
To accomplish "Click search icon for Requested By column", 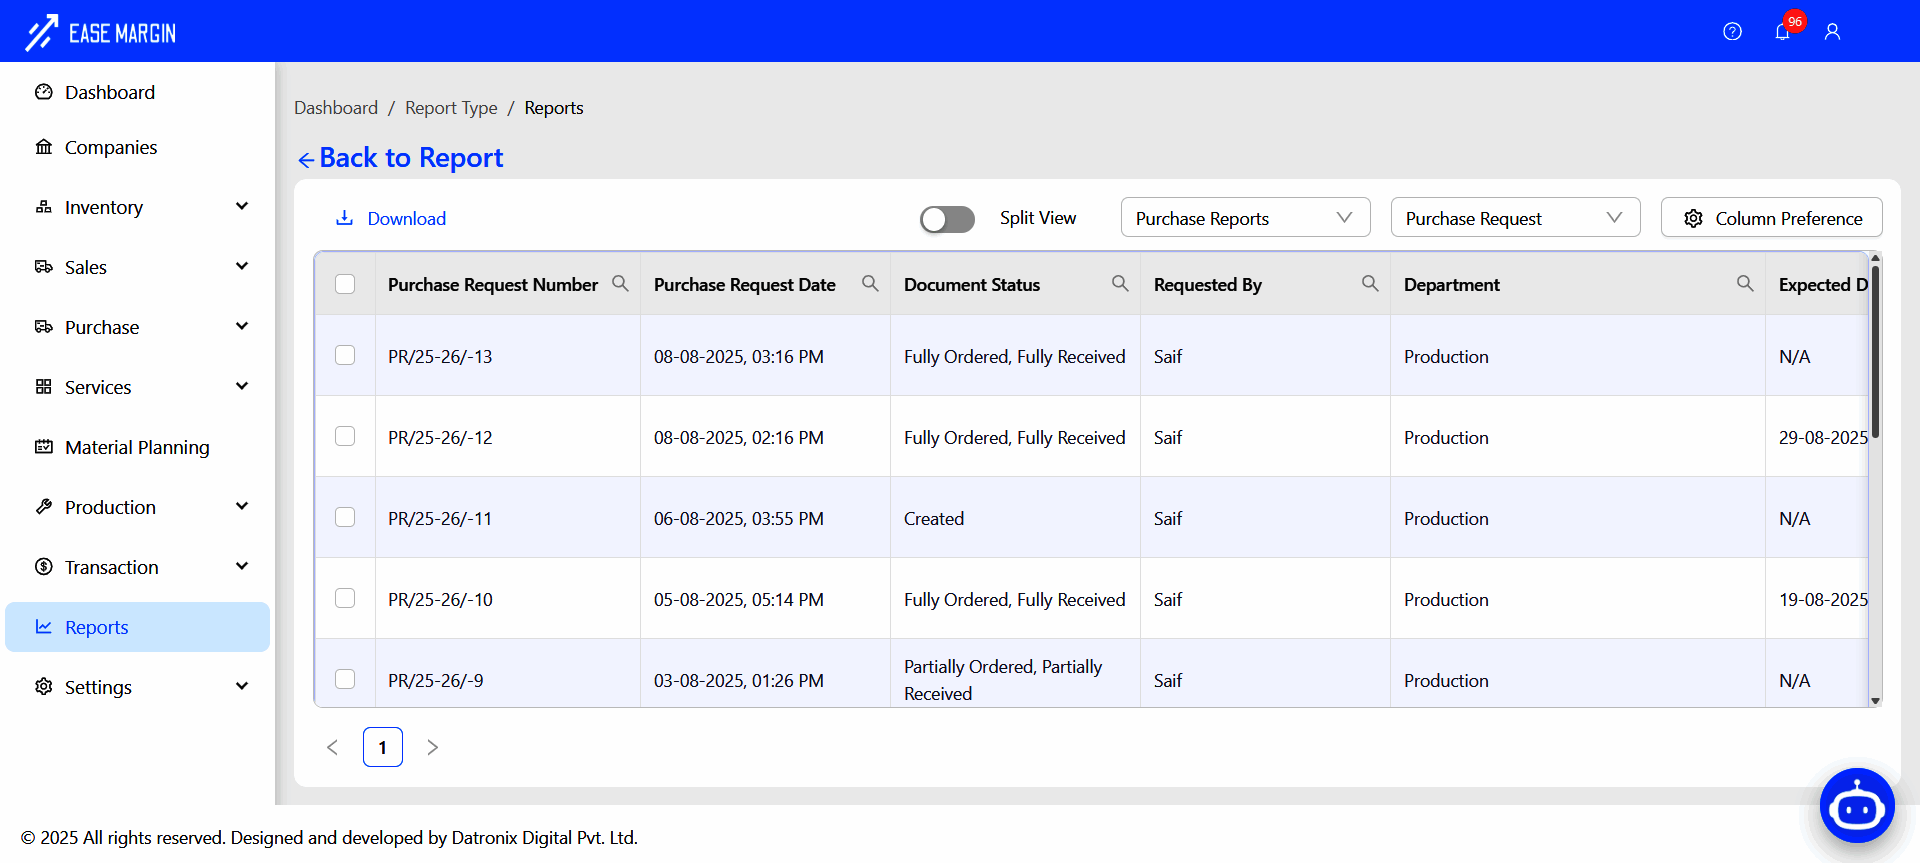I will coord(1370,284).
